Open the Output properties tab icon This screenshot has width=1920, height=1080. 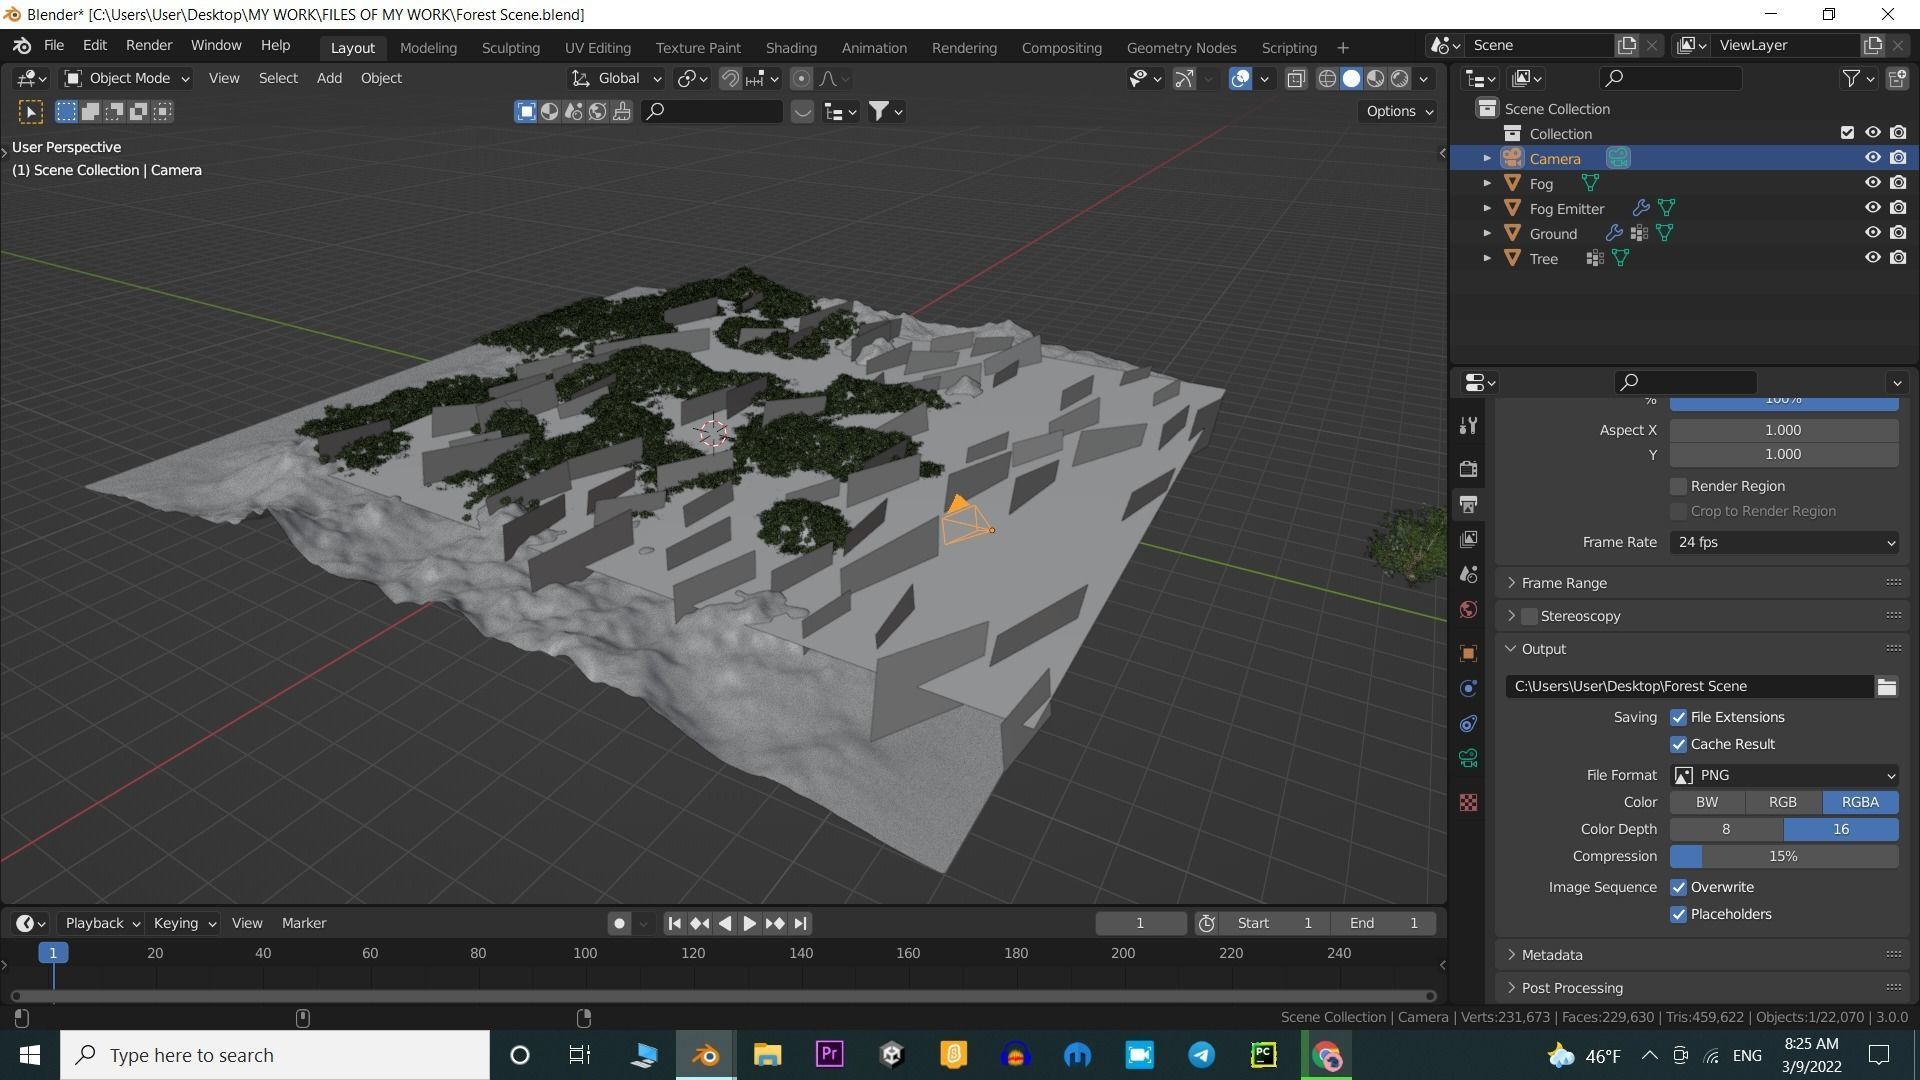coord(1468,504)
